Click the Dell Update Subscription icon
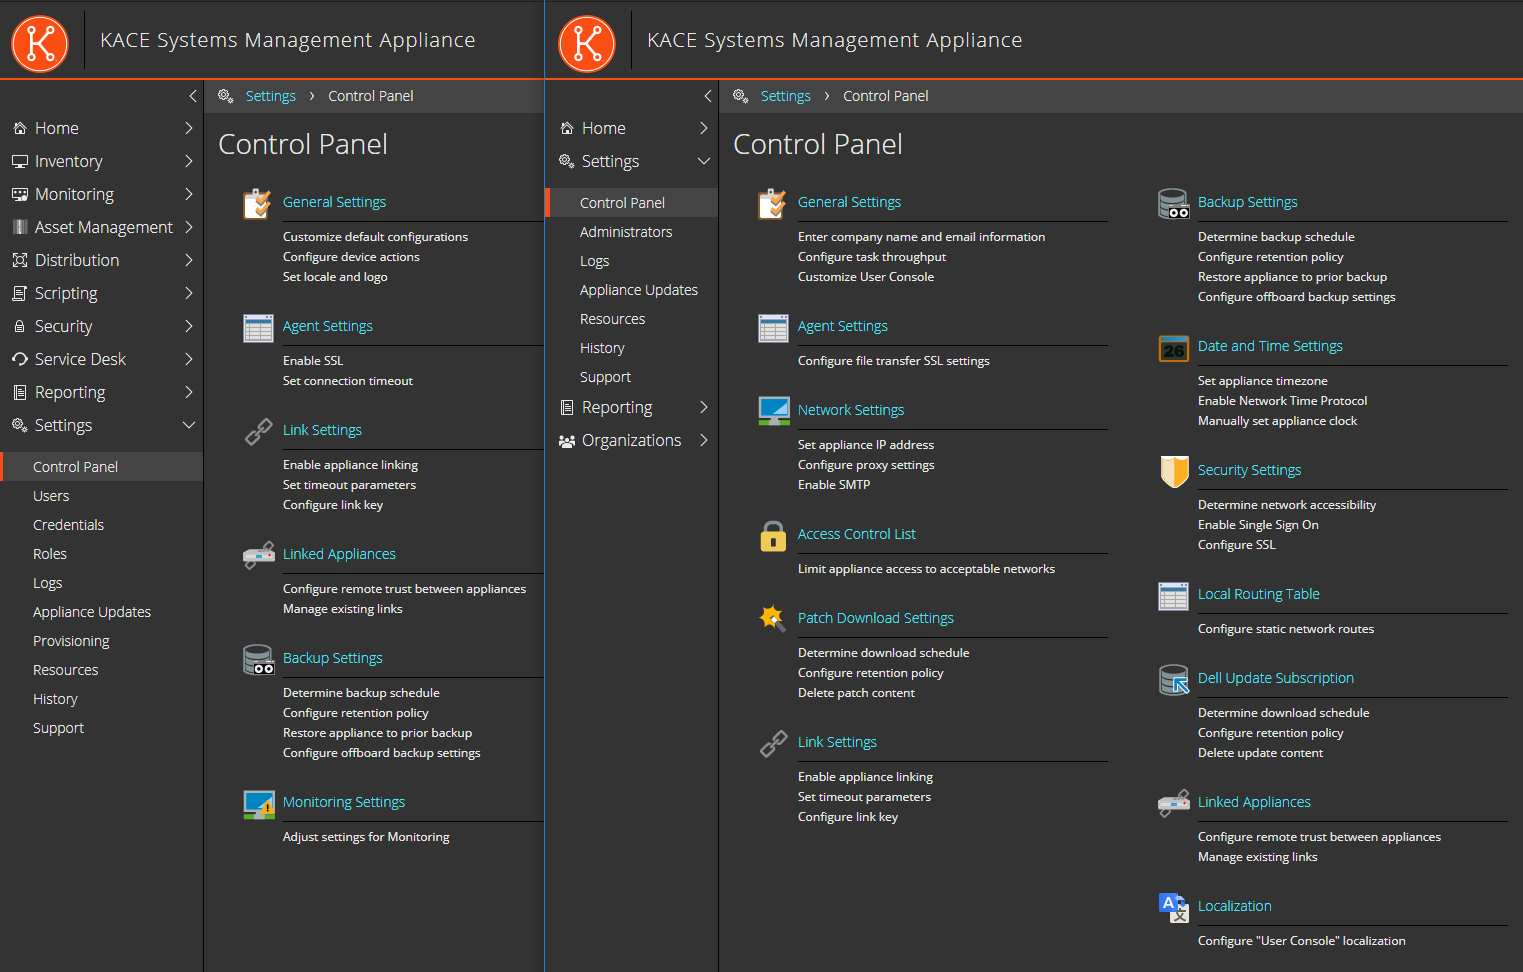1523x972 pixels. 1173,680
